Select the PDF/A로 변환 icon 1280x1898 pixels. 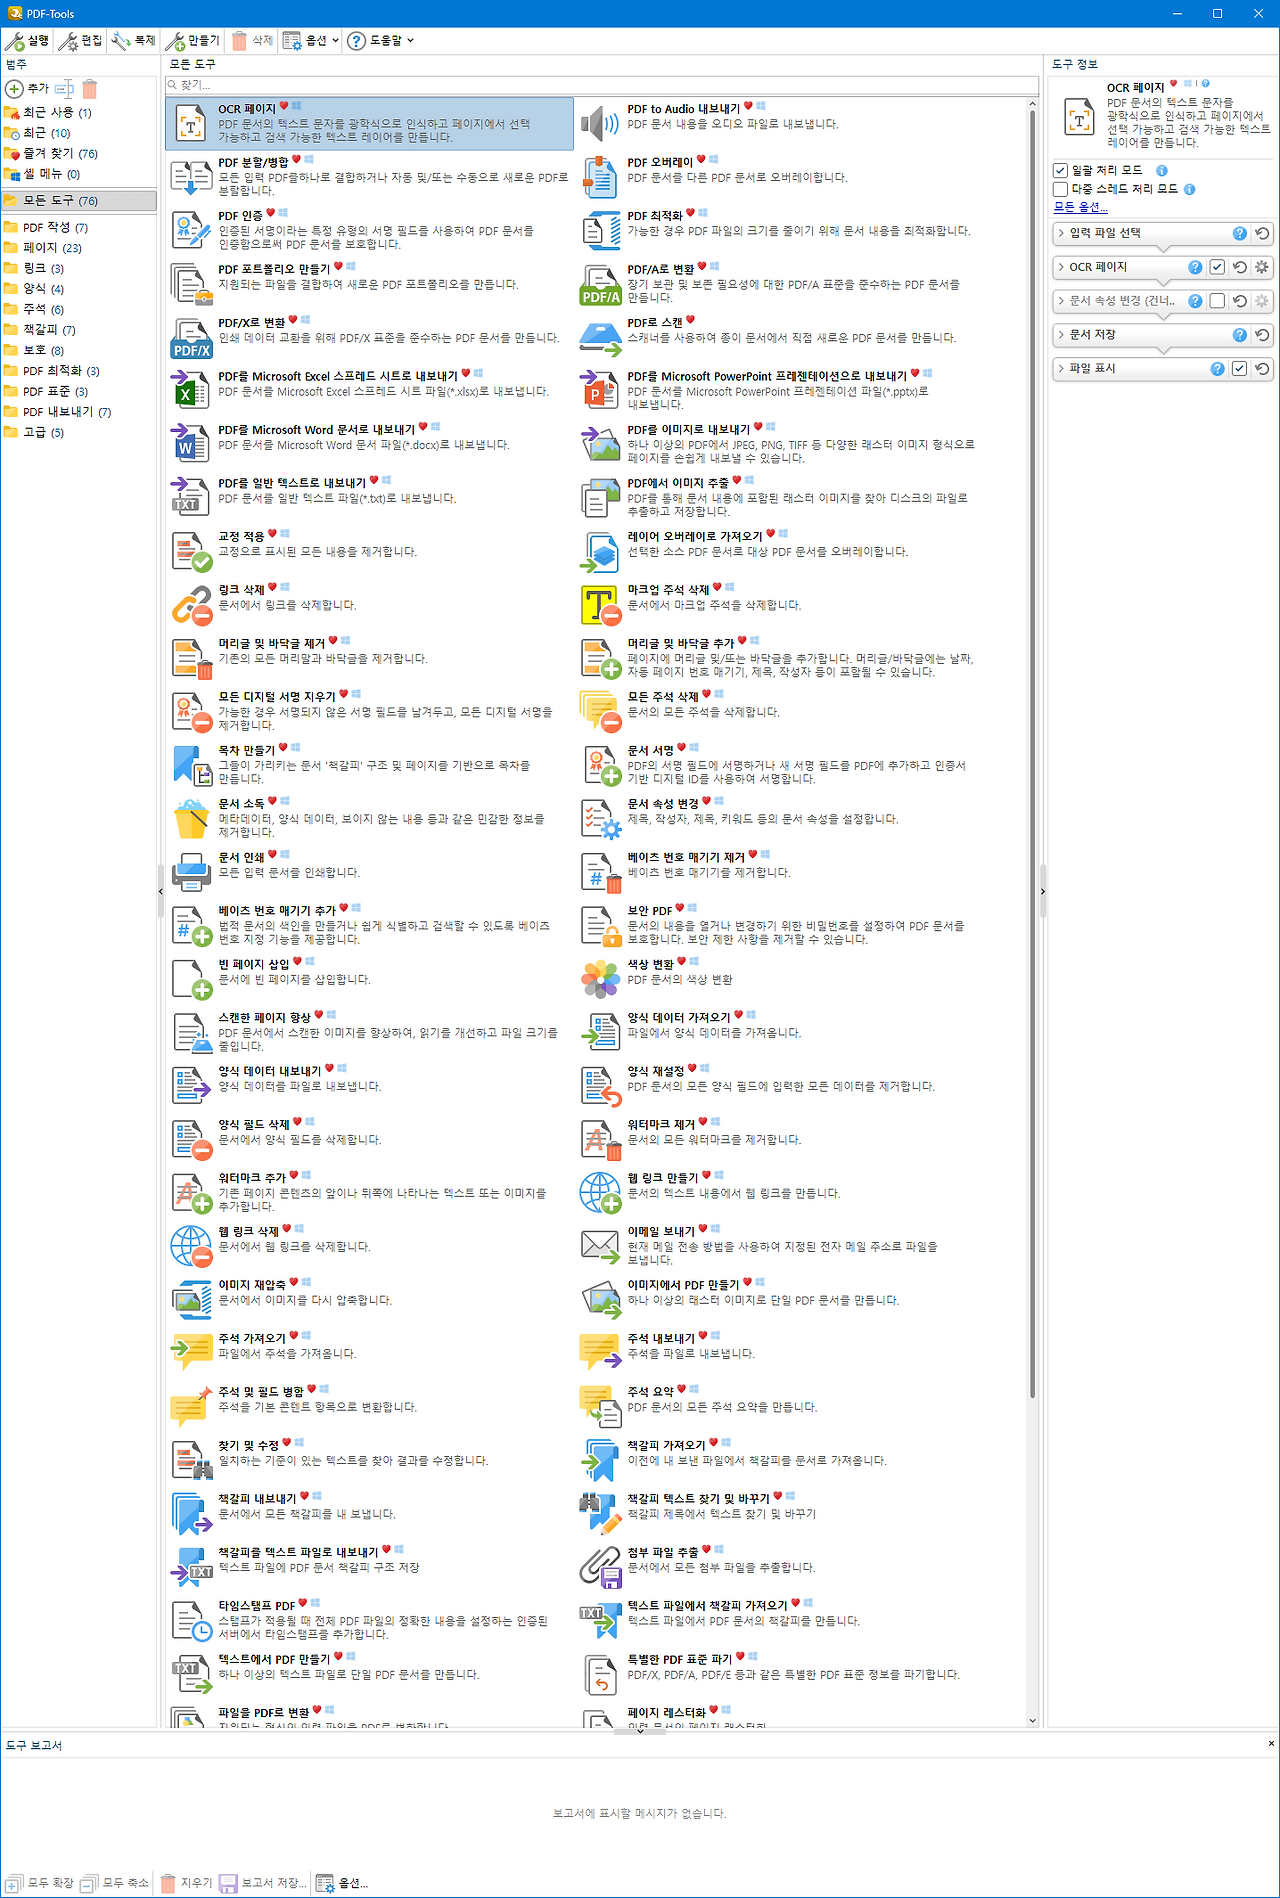pyautogui.click(x=600, y=284)
